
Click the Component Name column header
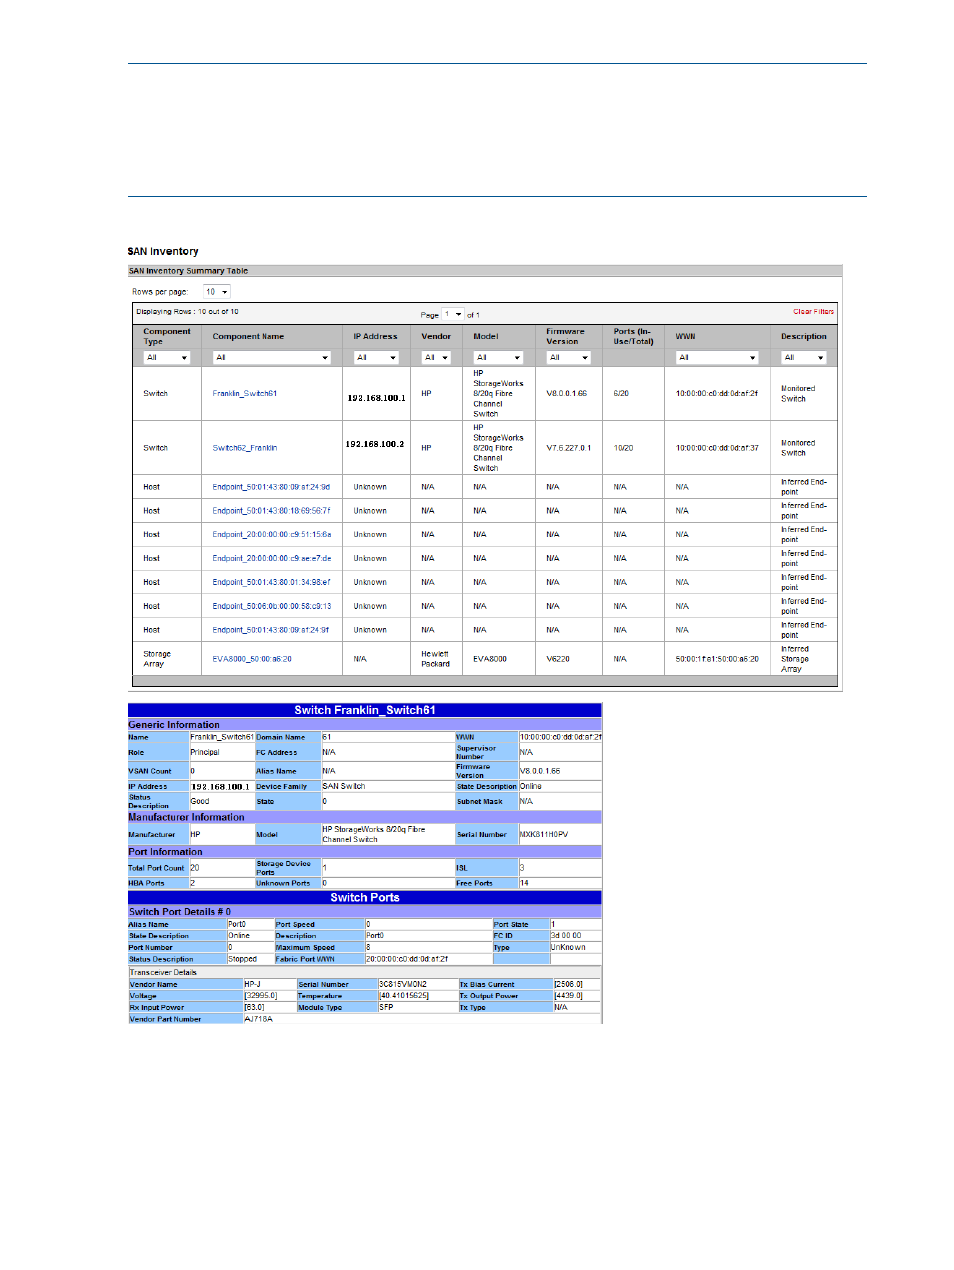[248, 337]
